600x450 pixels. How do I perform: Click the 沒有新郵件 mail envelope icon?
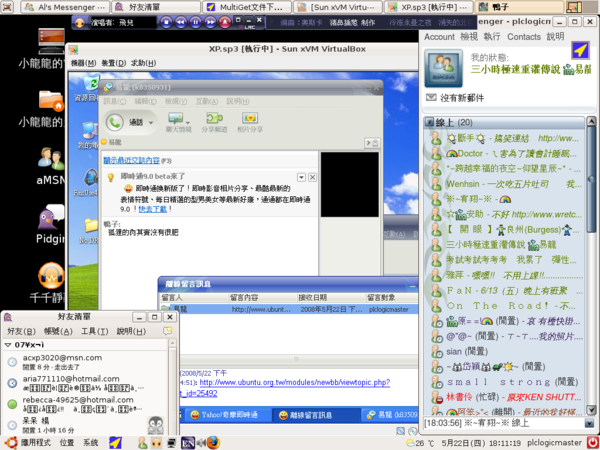(431, 98)
